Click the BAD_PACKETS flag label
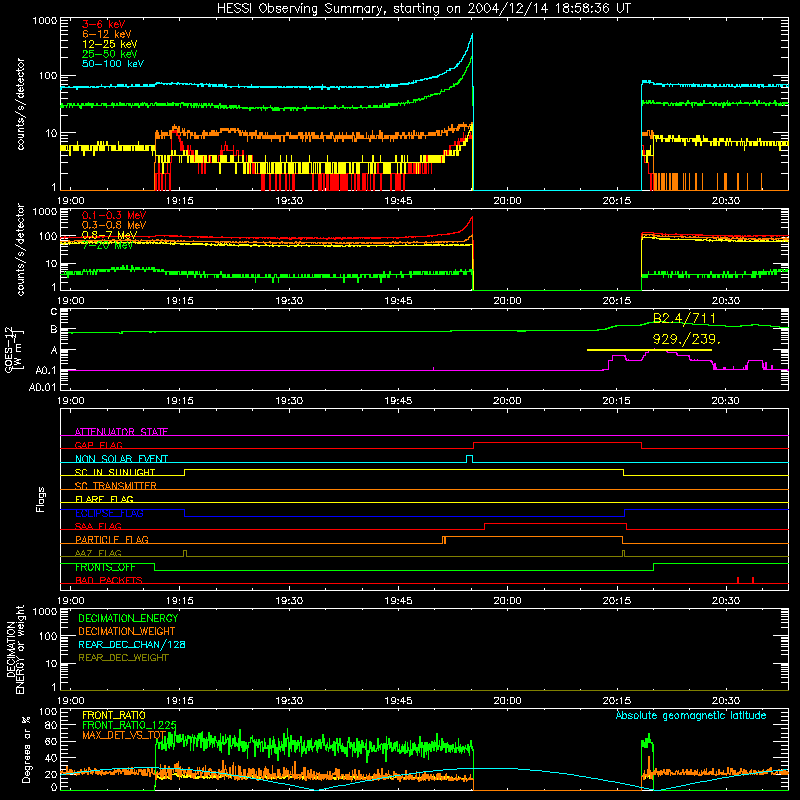This screenshot has width=800, height=800. coord(109,580)
